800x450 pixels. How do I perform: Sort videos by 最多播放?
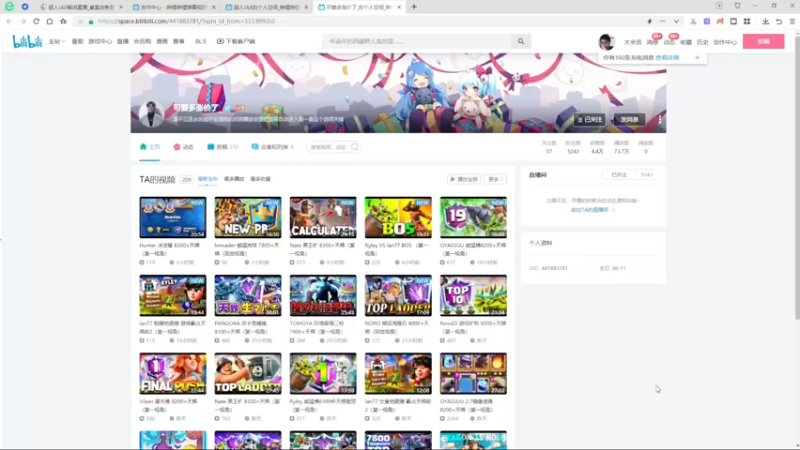[x=234, y=179]
